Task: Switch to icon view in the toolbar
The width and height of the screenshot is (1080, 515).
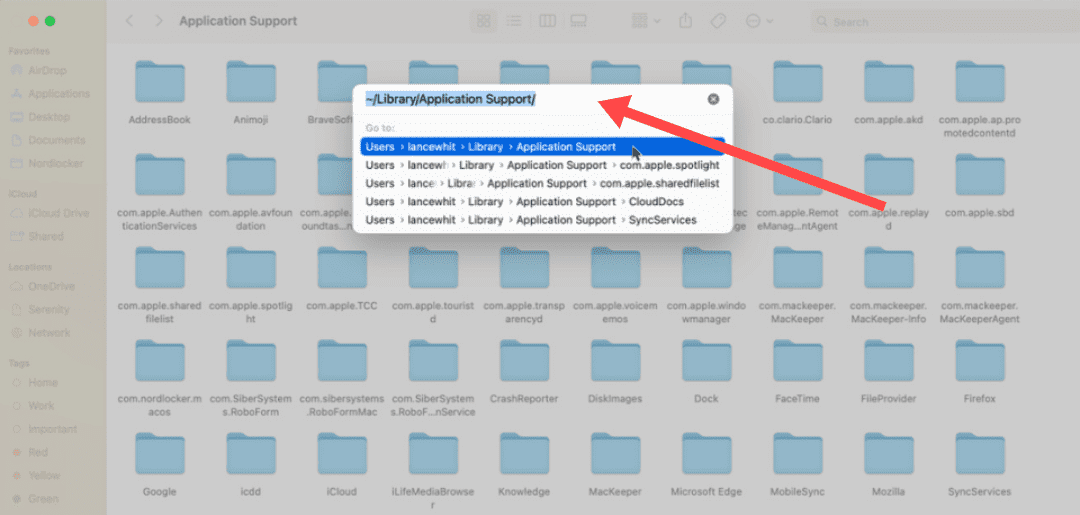Action: (x=484, y=21)
